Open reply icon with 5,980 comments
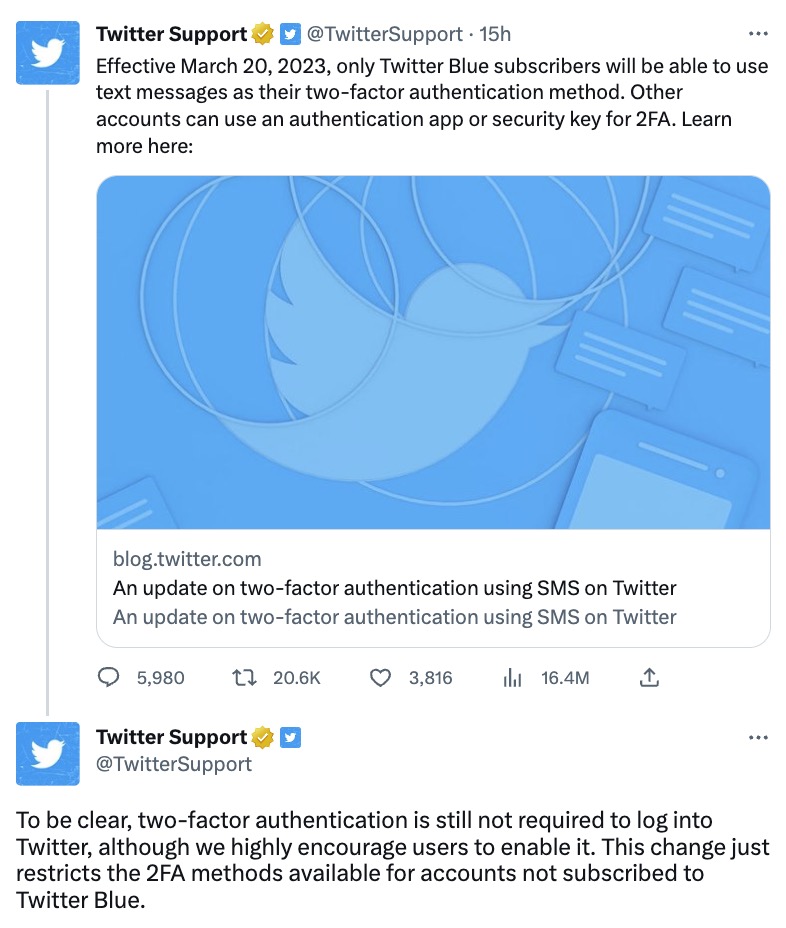786x928 pixels. click(x=108, y=677)
